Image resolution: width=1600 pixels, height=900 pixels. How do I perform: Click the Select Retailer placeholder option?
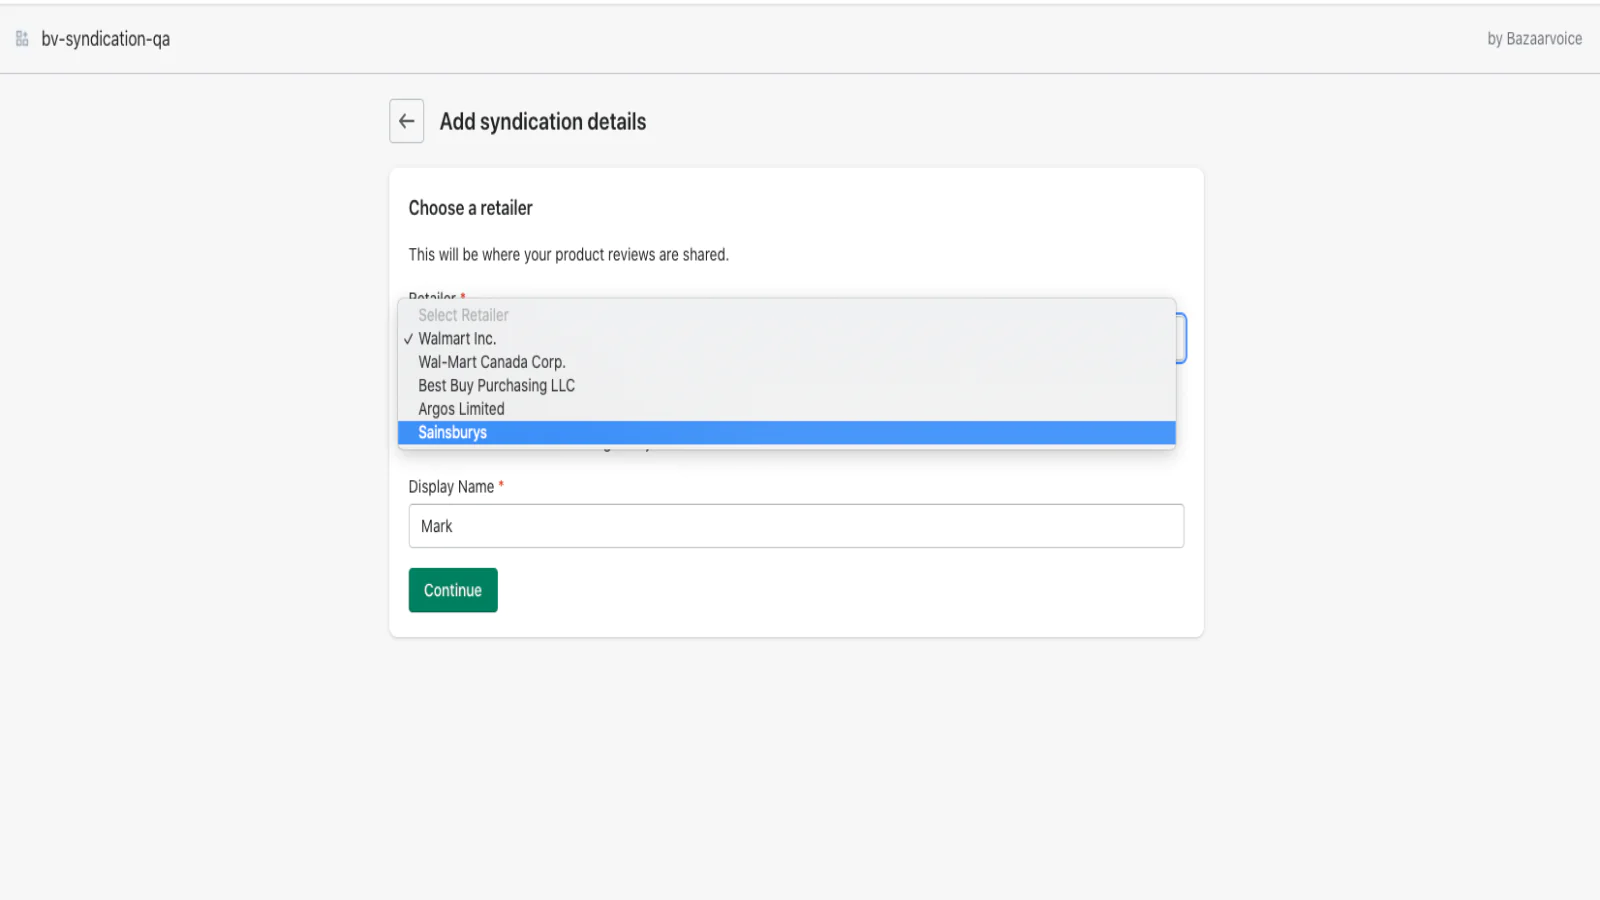pos(786,315)
